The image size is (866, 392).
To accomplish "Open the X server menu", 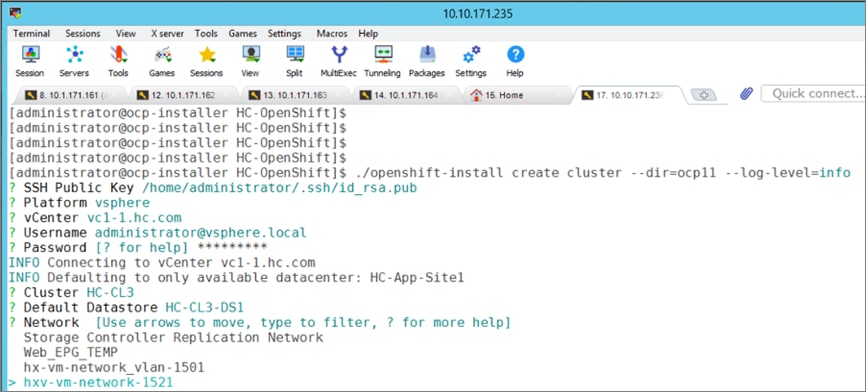I will tap(167, 34).
